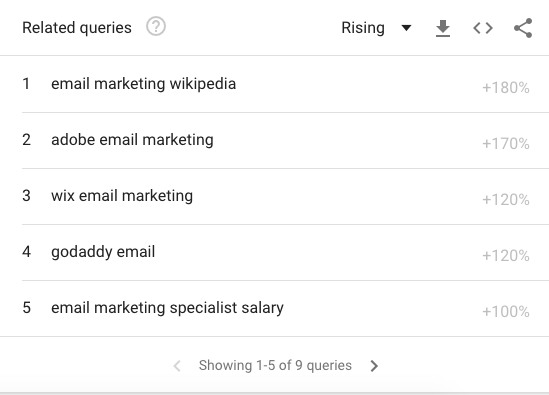This screenshot has height=395, width=549.
Task: Click the +100% growth value
Action: point(506,312)
